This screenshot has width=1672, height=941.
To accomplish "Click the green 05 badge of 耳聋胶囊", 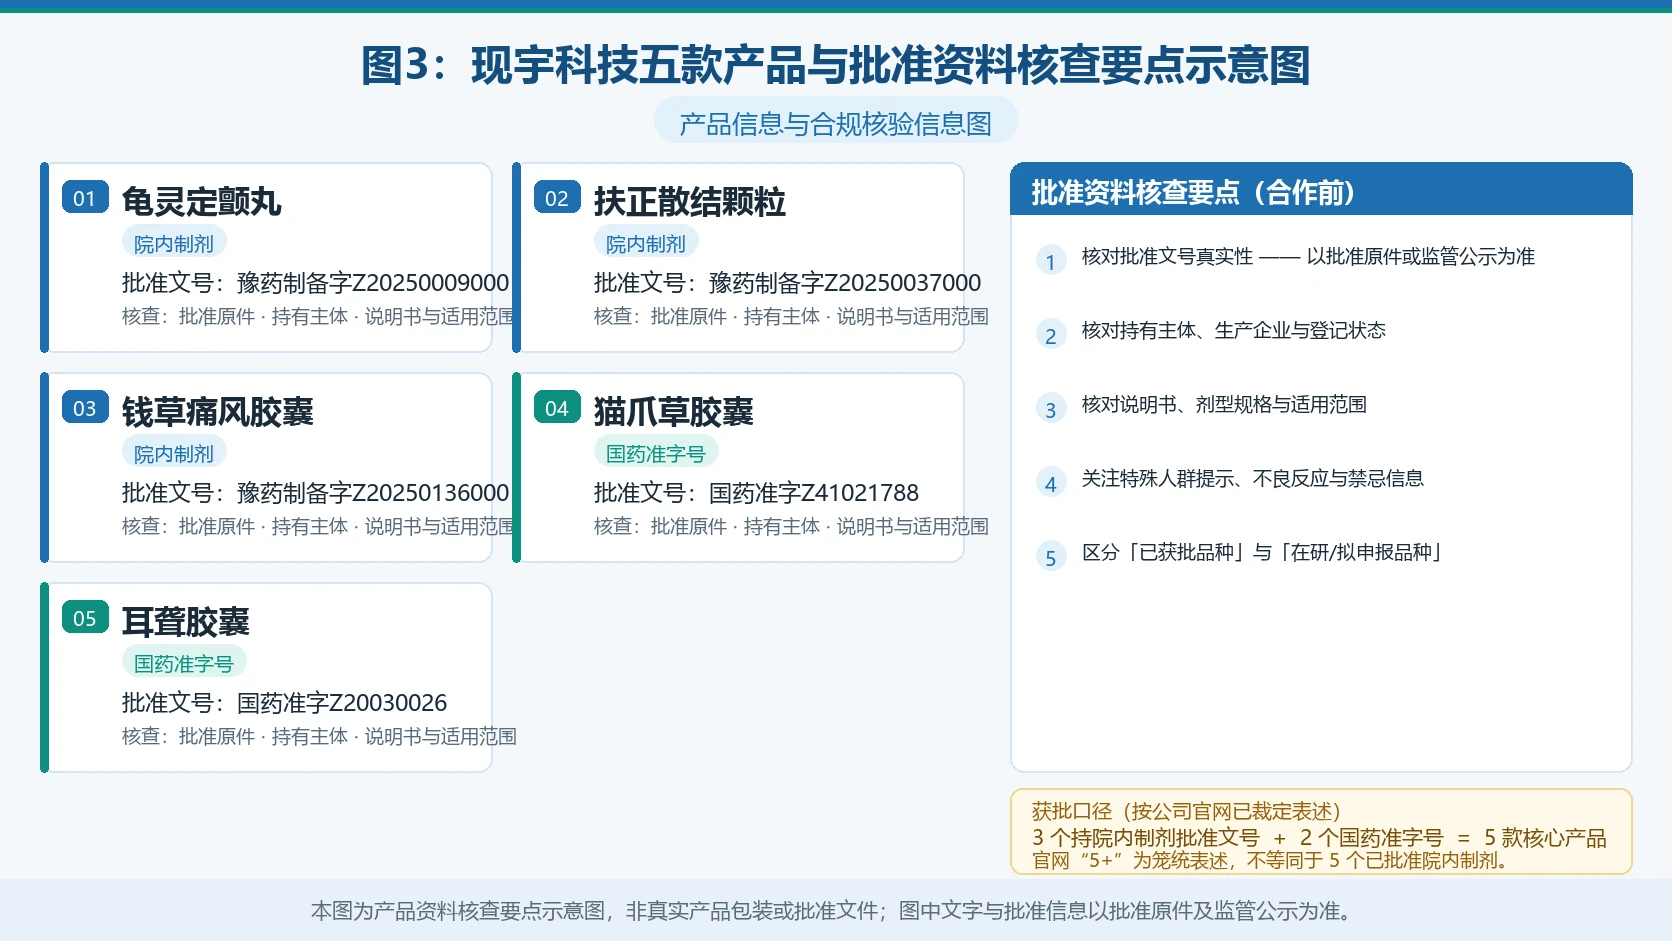I will (85, 618).
